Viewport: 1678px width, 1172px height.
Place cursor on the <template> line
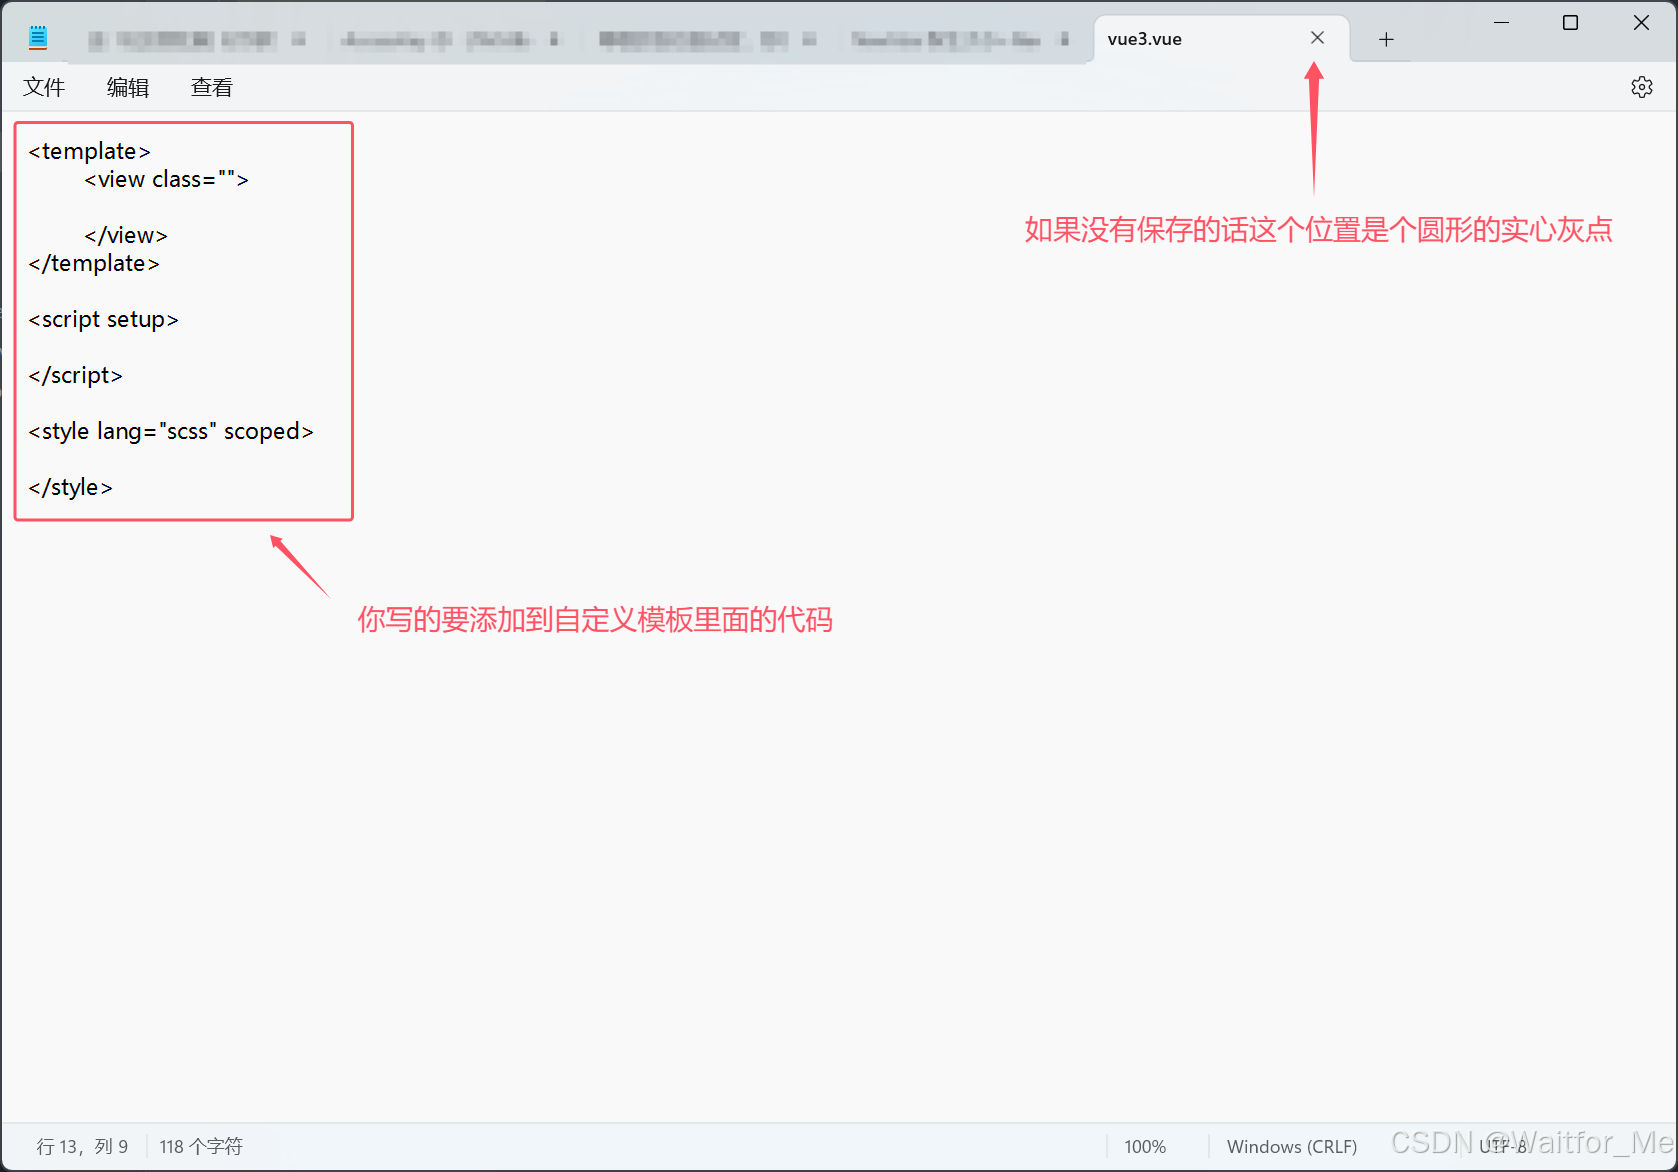(x=90, y=151)
